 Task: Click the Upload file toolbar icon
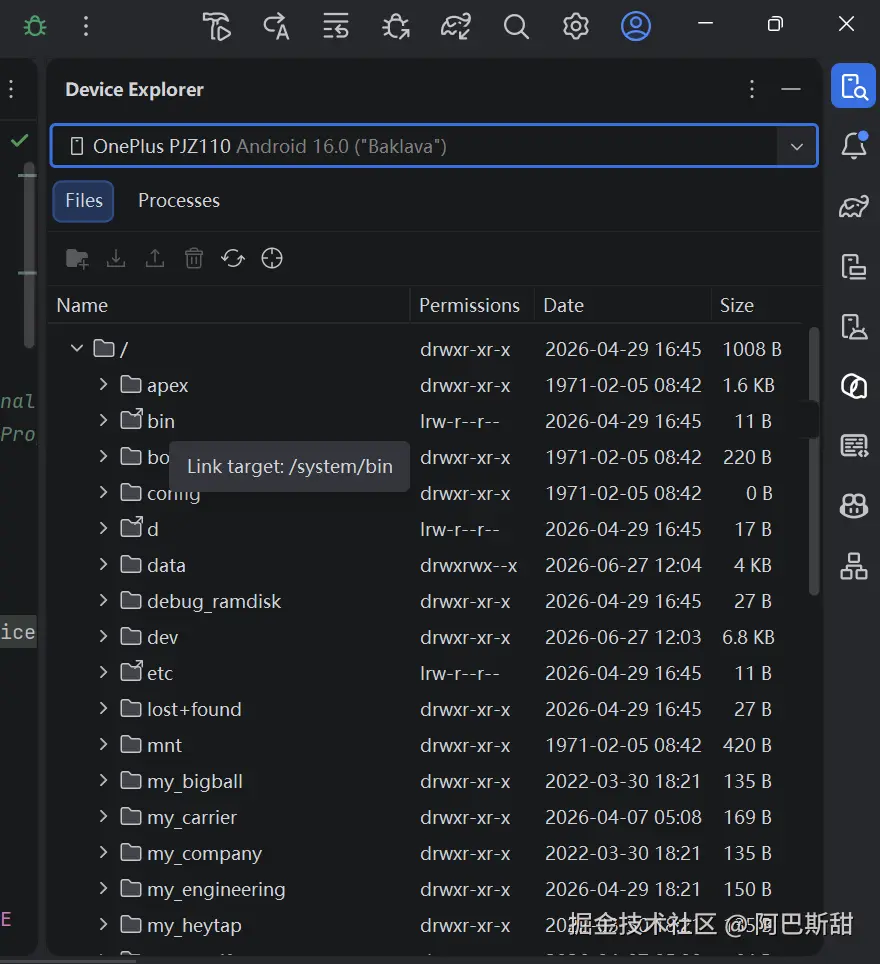155,258
